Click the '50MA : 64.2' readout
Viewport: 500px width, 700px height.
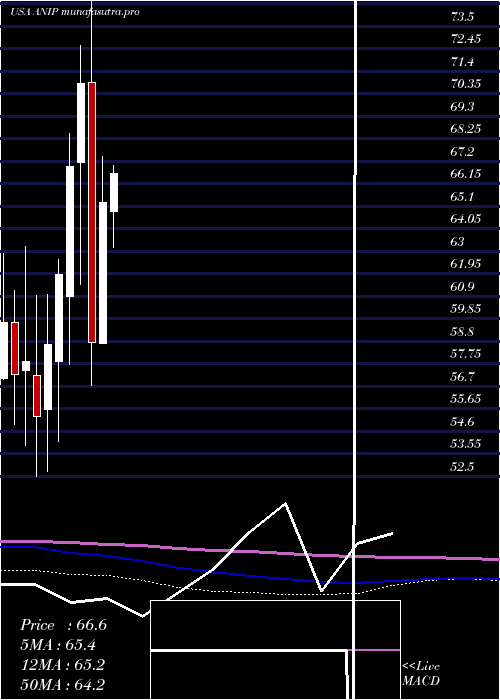pyautogui.click(x=63, y=684)
